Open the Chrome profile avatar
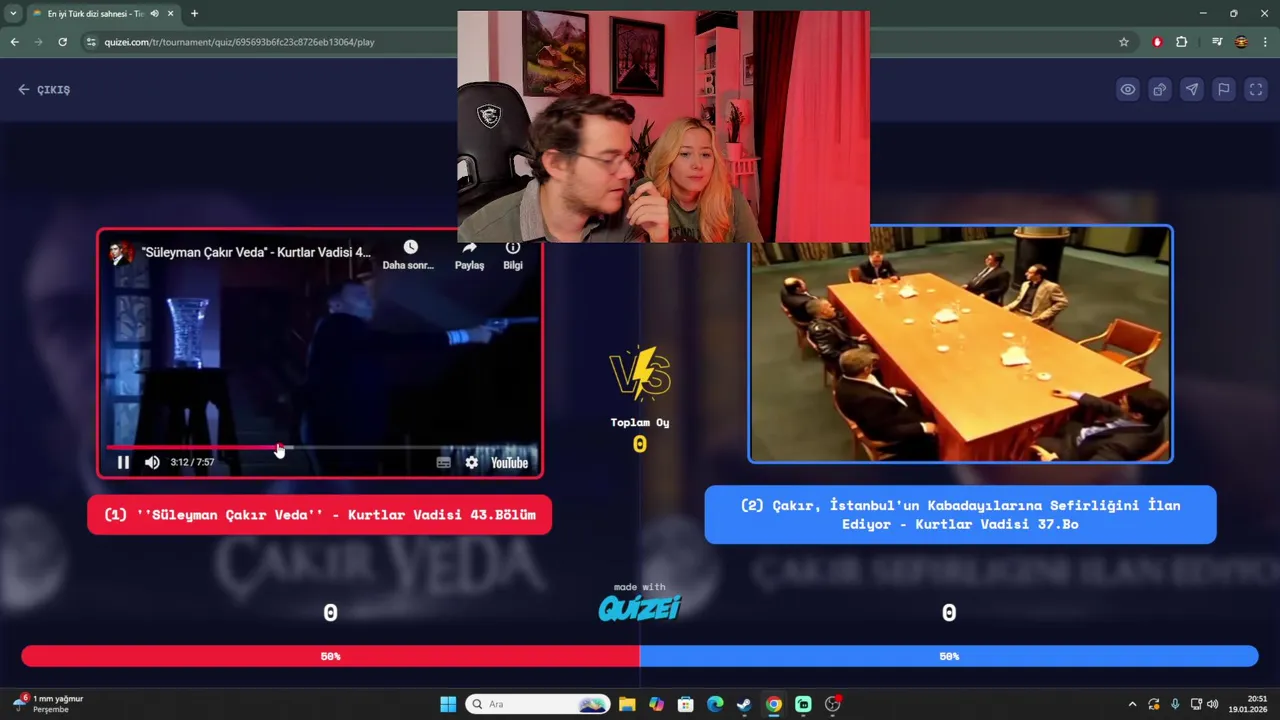Image resolution: width=1280 pixels, height=720 pixels. pyautogui.click(x=1241, y=42)
